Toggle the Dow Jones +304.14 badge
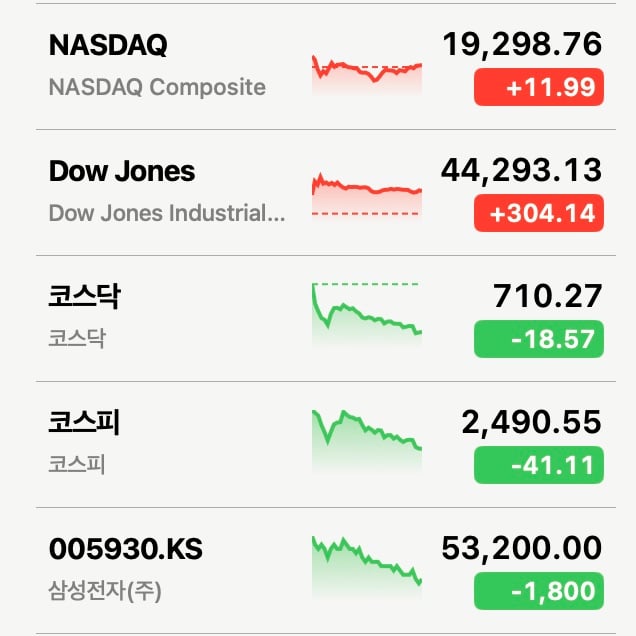This screenshot has height=636, width=636. pos(539,213)
